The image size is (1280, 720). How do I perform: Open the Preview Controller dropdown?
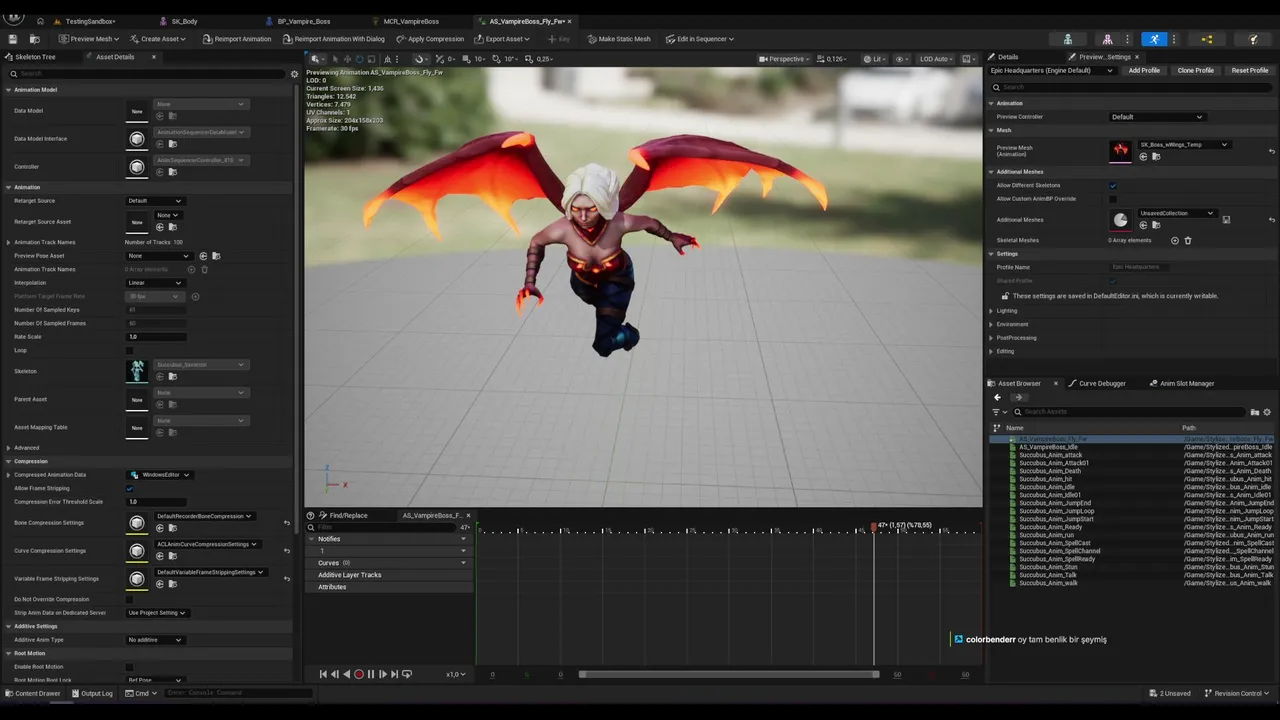[1157, 117]
